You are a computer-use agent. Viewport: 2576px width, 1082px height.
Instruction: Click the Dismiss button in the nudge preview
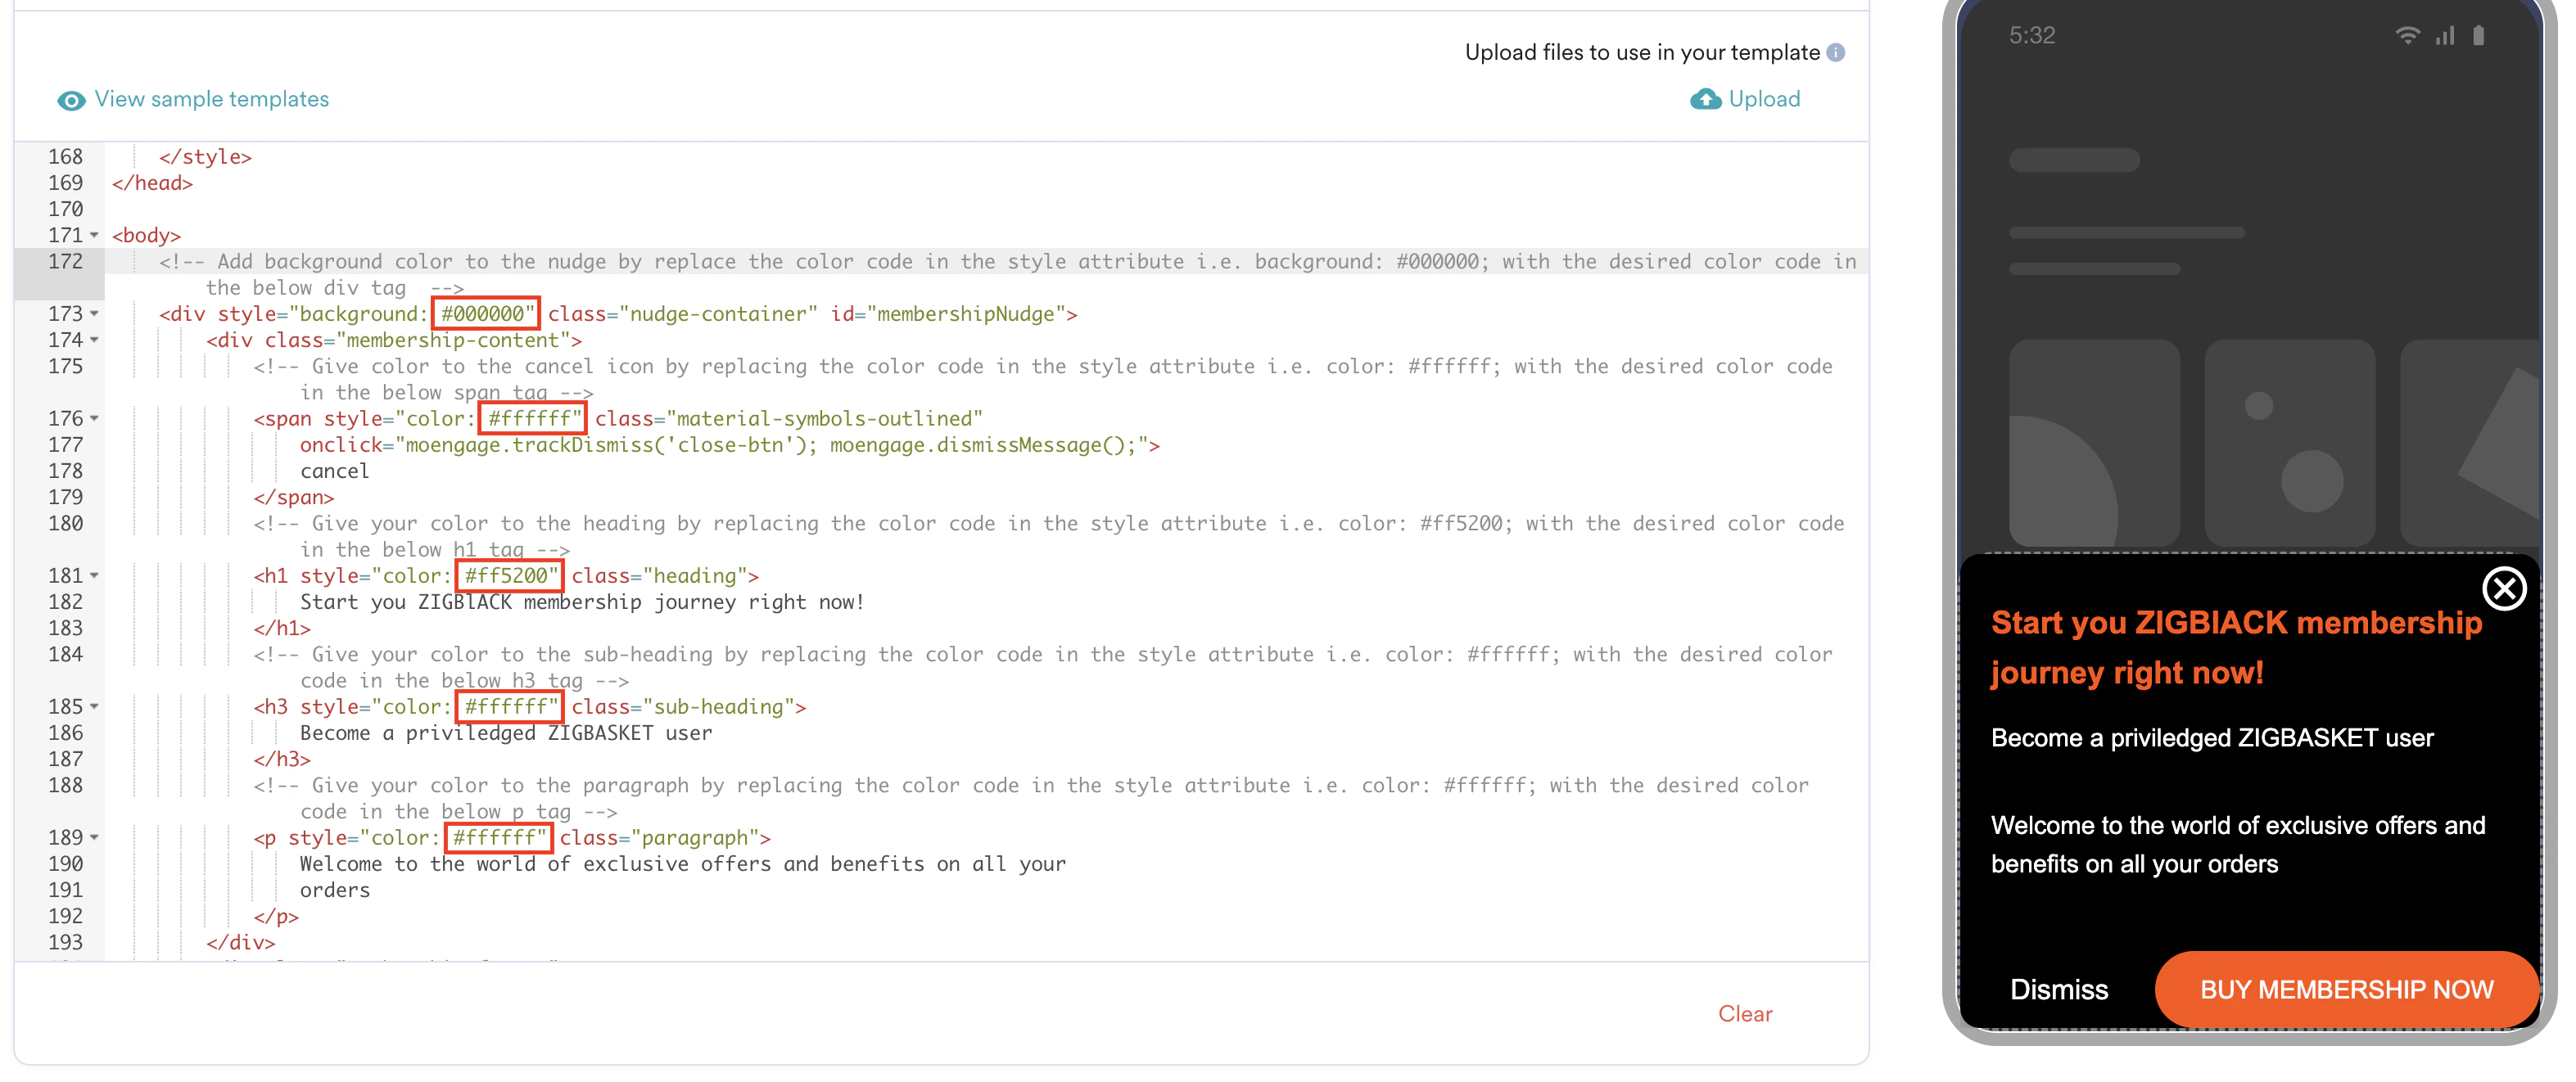point(2060,989)
